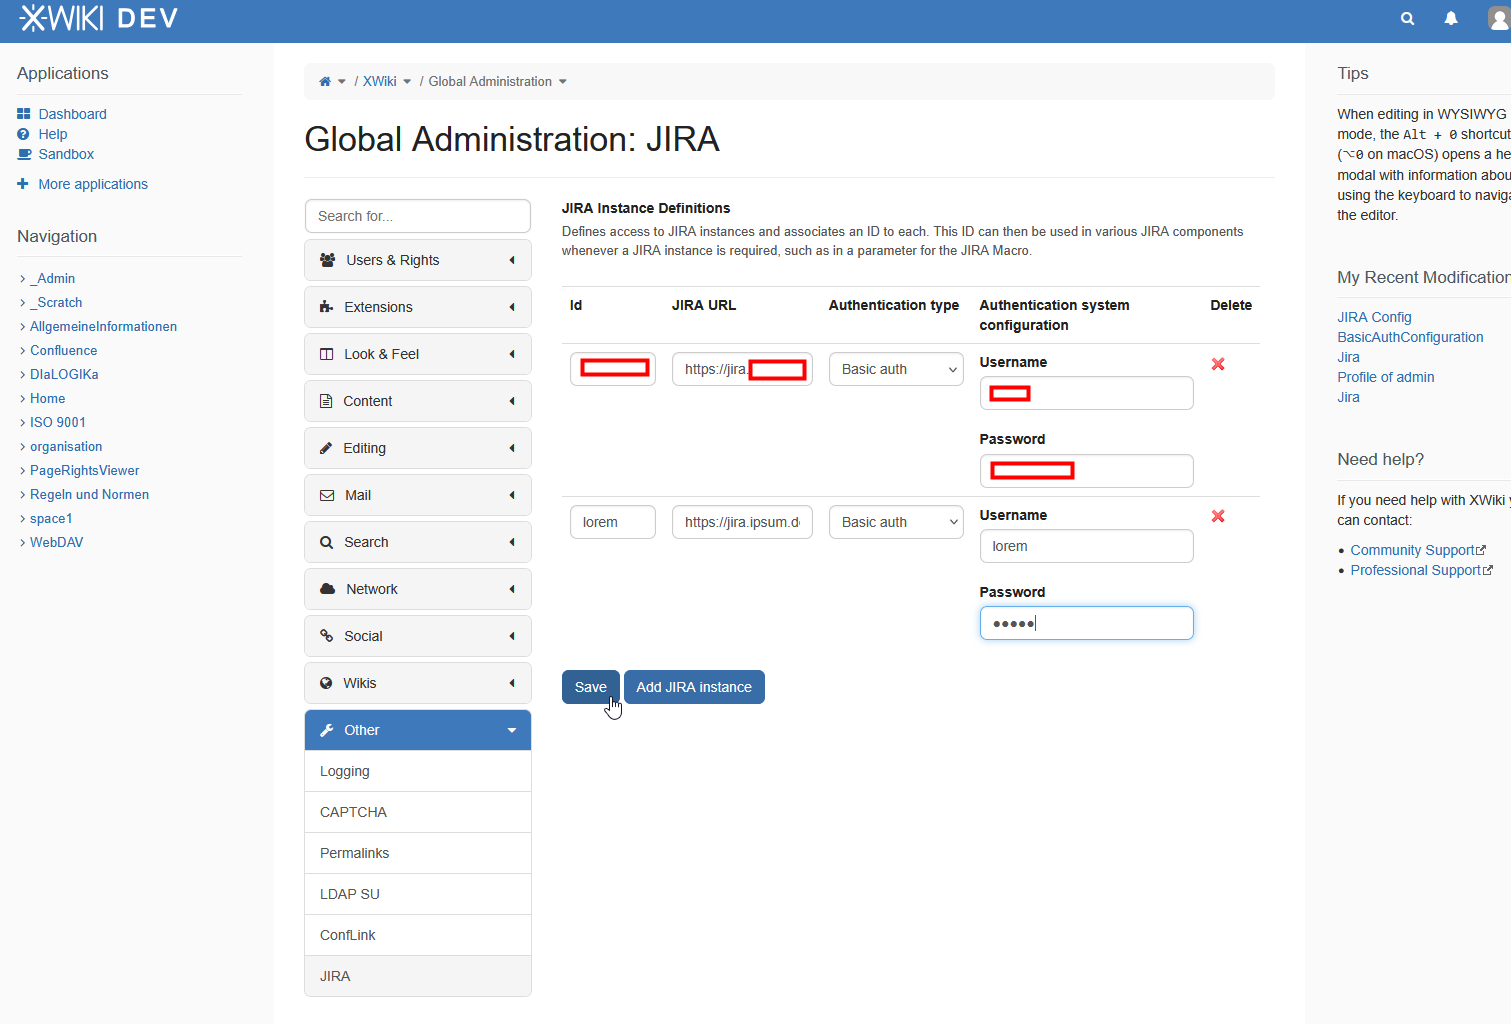
Task: Select the JIRA settings entry
Action: tap(418, 976)
